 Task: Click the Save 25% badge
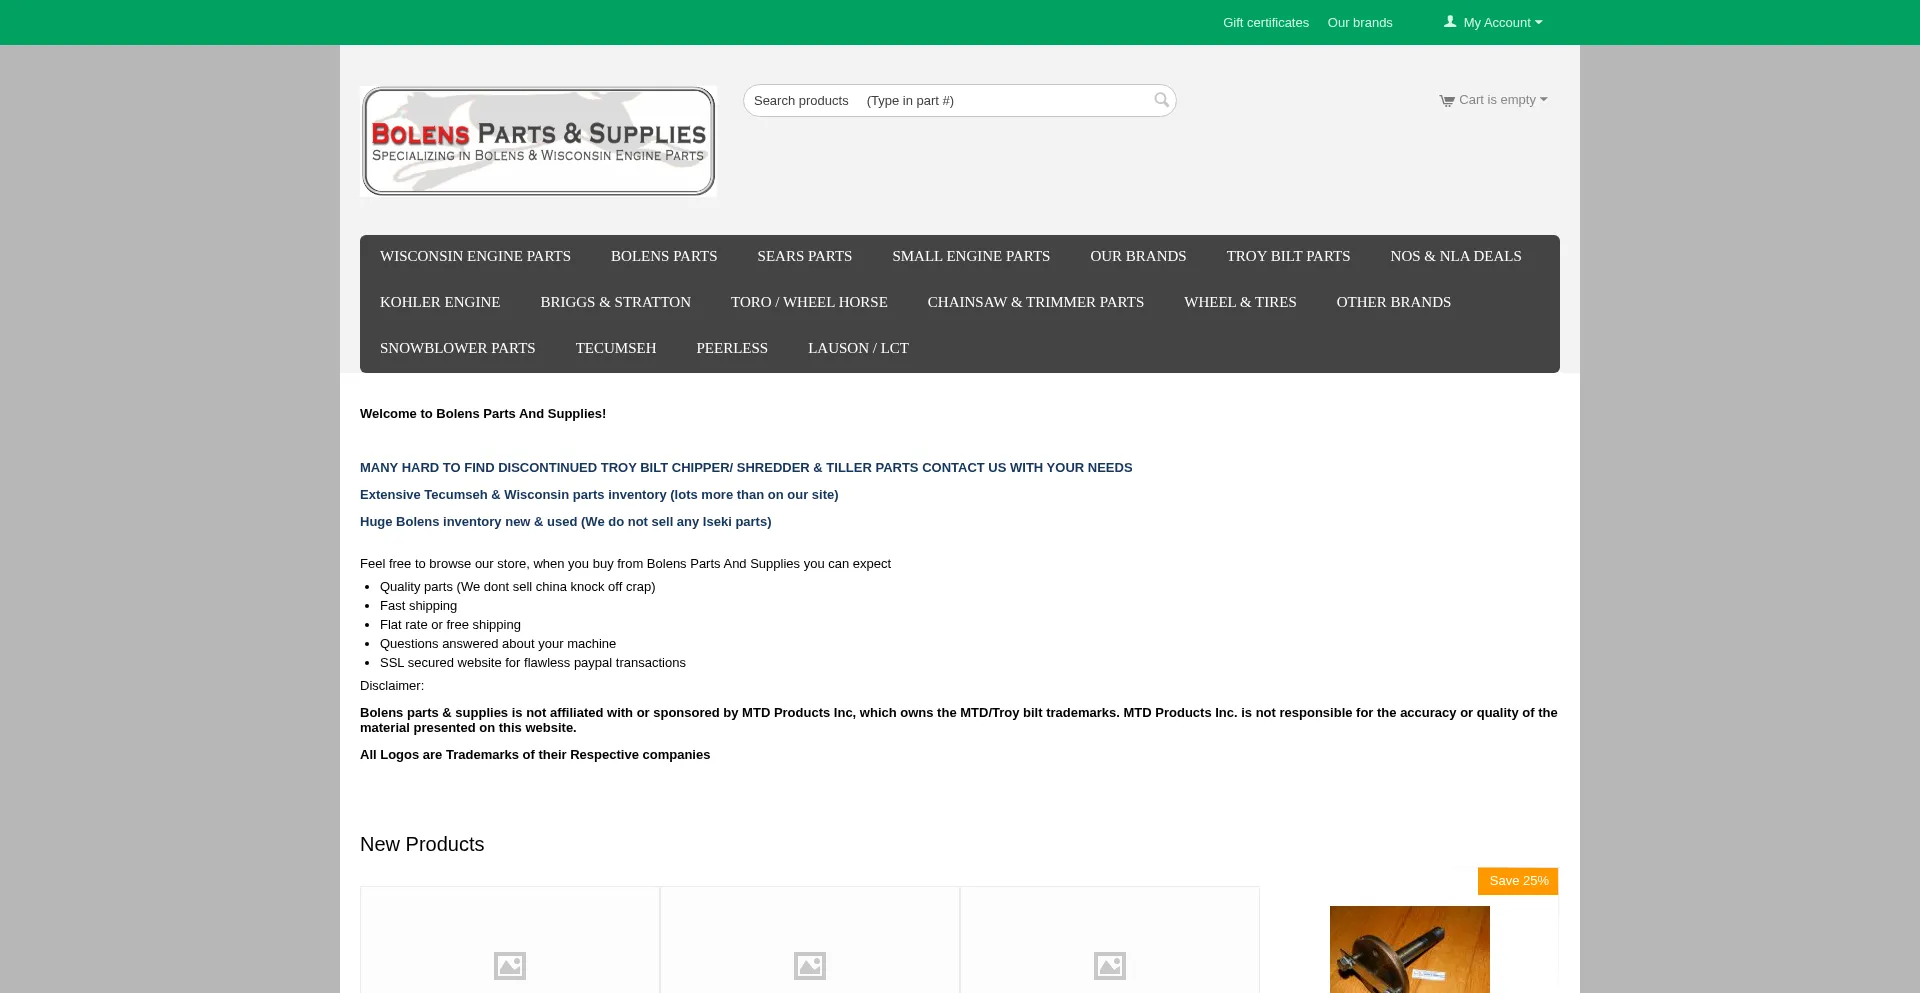(1518, 881)
